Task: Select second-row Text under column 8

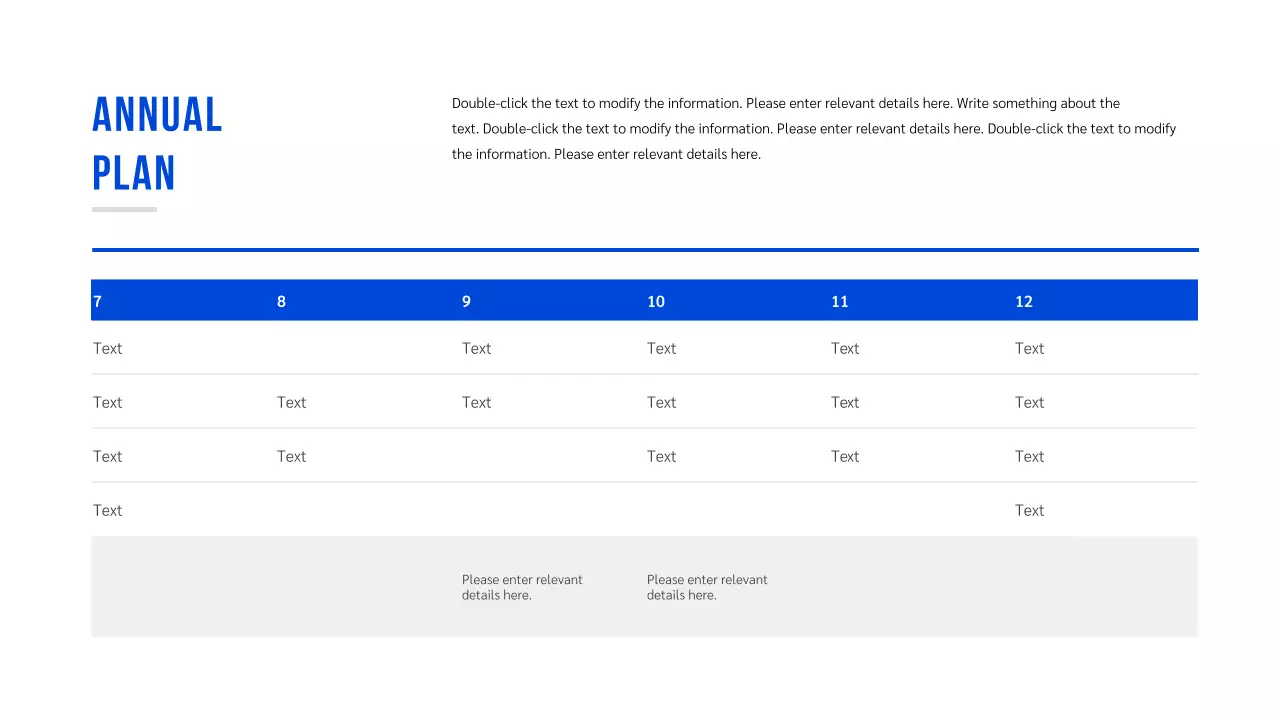Action: coord(291,403)
